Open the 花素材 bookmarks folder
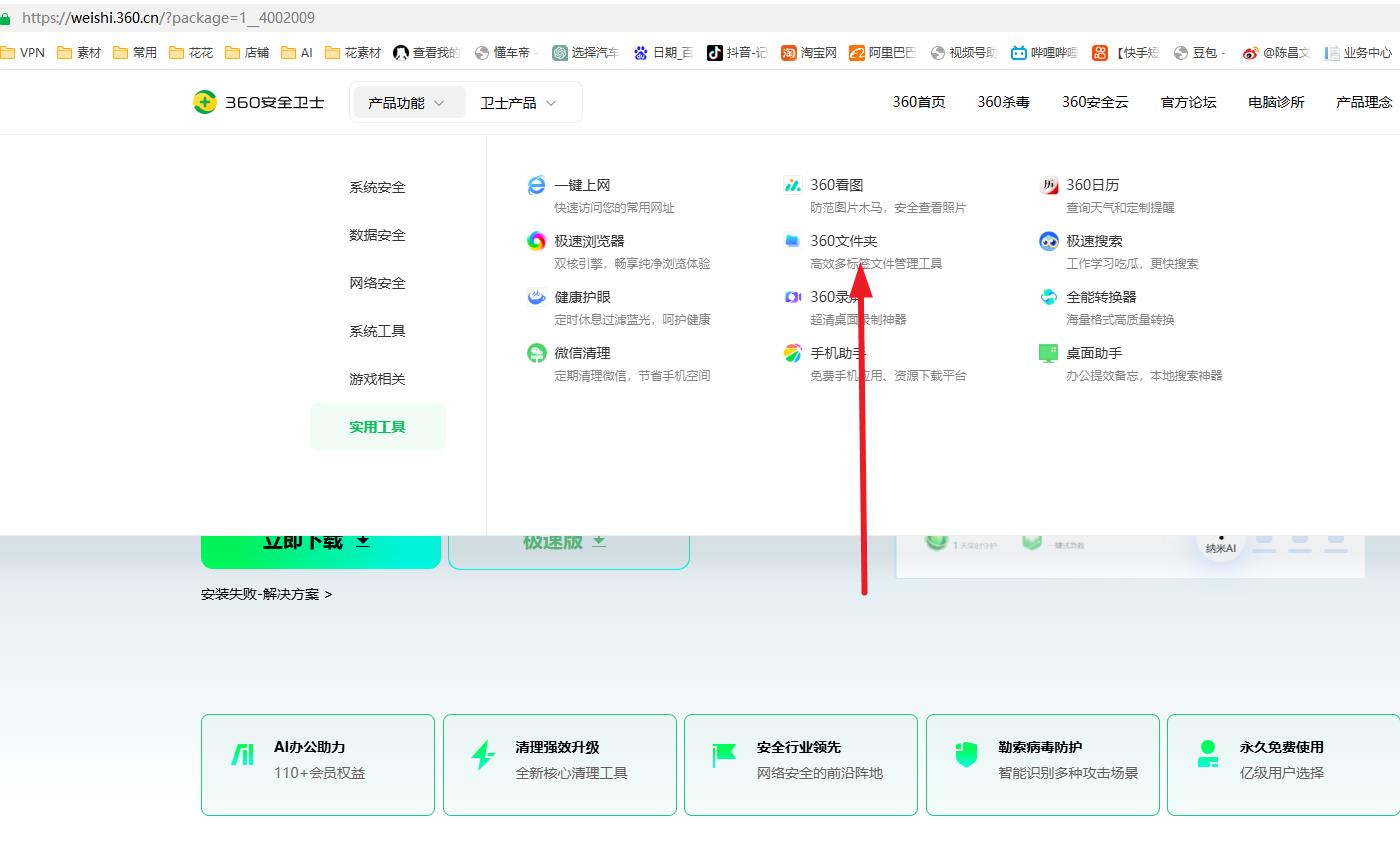Screen dimensions: 1400x864 [x=353, y=53]
